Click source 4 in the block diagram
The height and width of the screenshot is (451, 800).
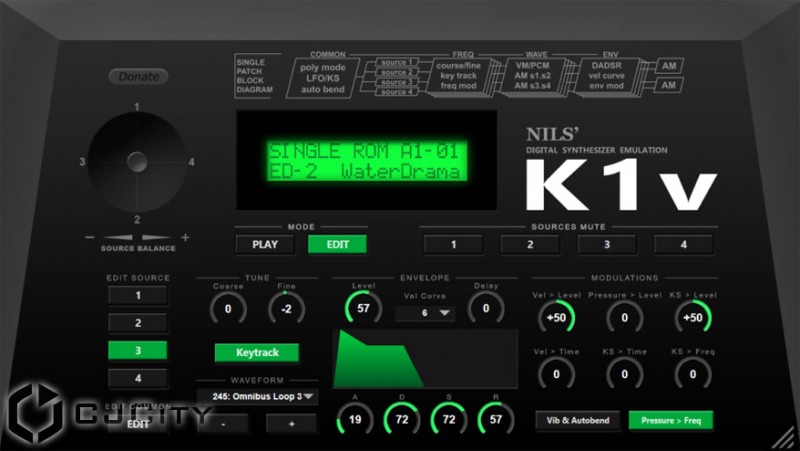point(397,91)
